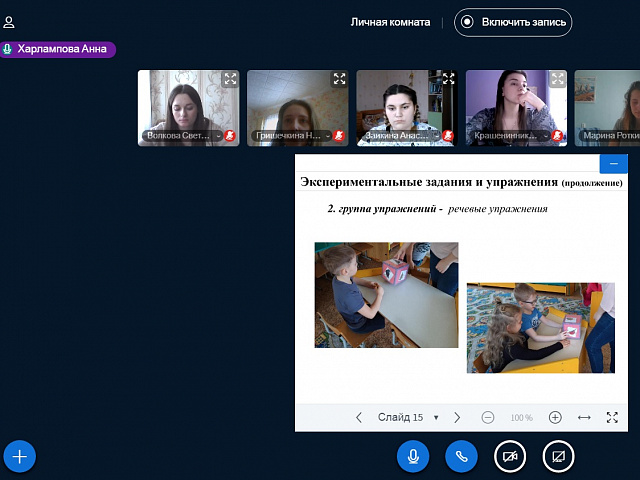640x480 pixels.
Task: Zoom out of the presentation
Action: tap(488, 417)
